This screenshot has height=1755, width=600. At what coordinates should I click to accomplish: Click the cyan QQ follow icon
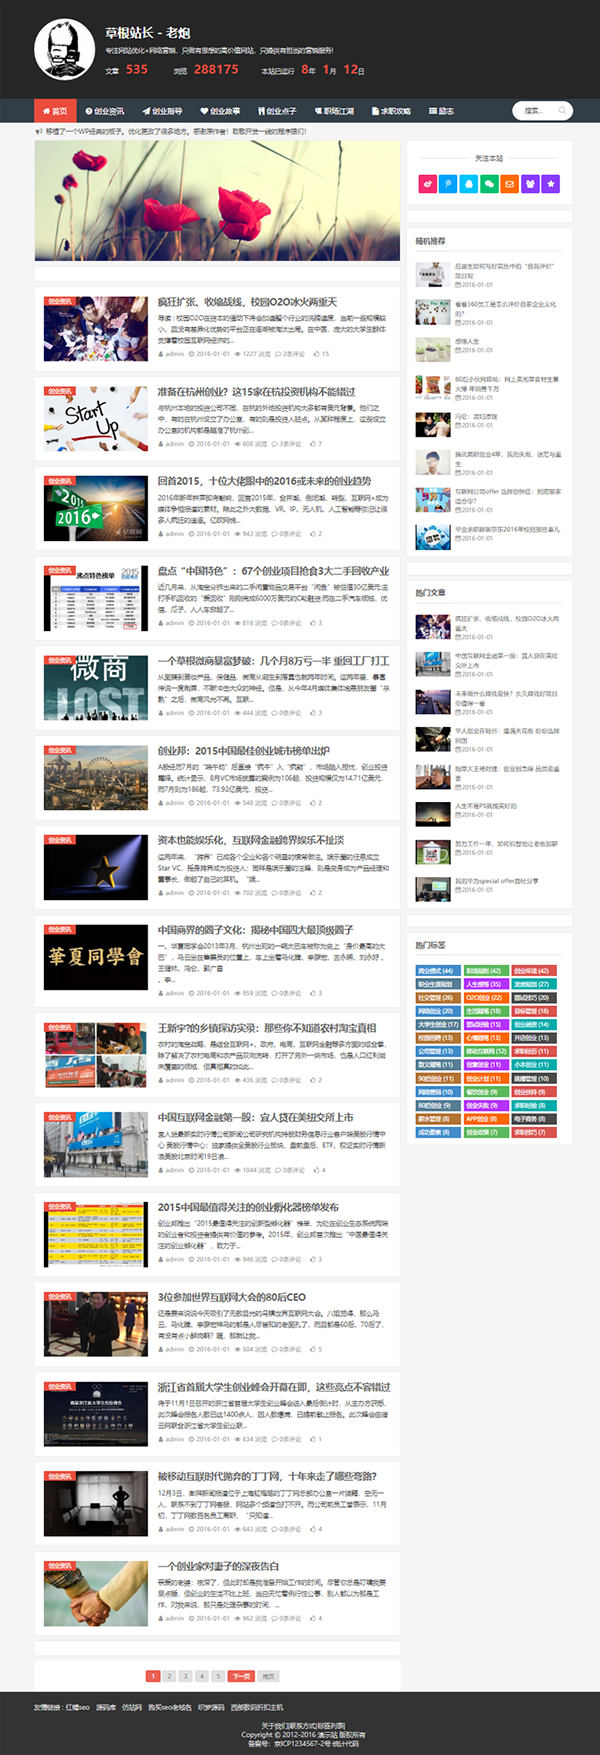(x=468, y=184)
